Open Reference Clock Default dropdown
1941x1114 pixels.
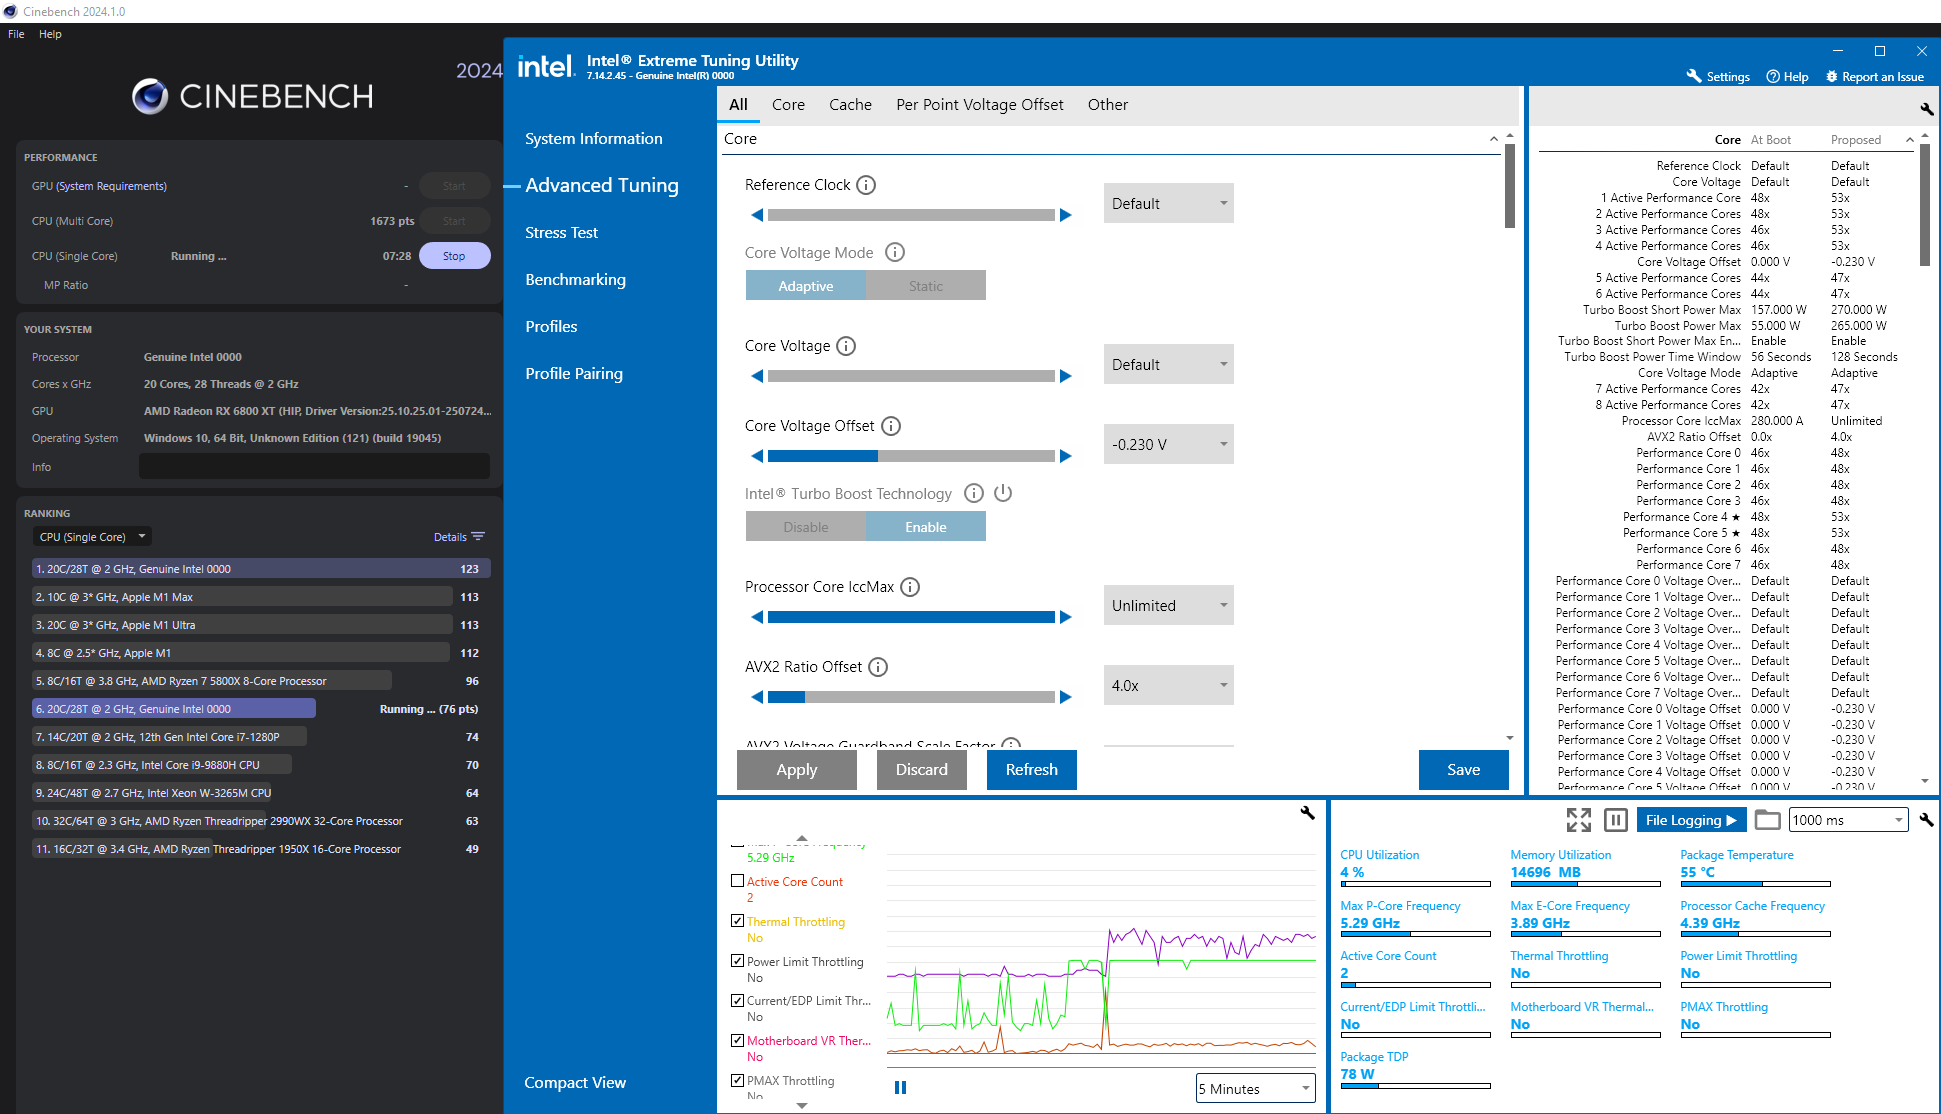[1169, 203]
